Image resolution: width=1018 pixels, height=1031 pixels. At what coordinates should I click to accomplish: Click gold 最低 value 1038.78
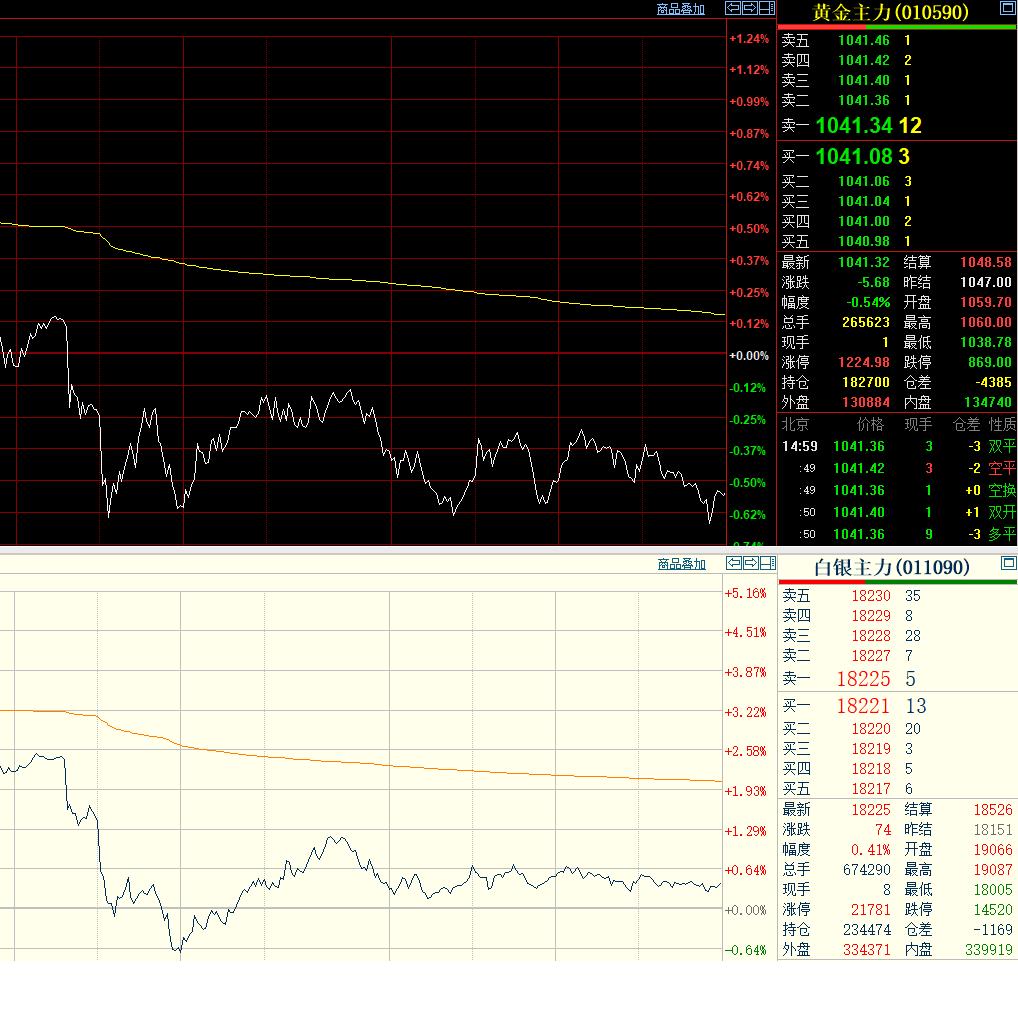pos(985,343)
